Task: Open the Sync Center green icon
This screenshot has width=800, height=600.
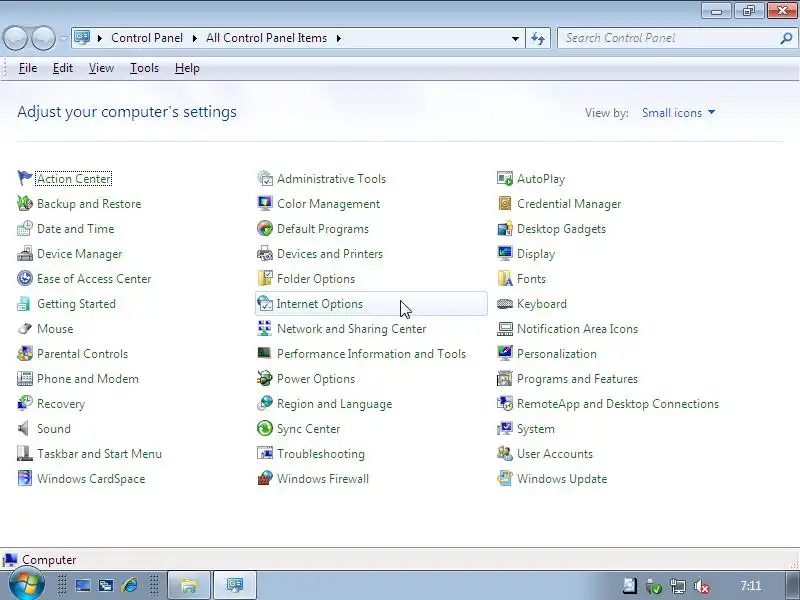Action: 265,428
